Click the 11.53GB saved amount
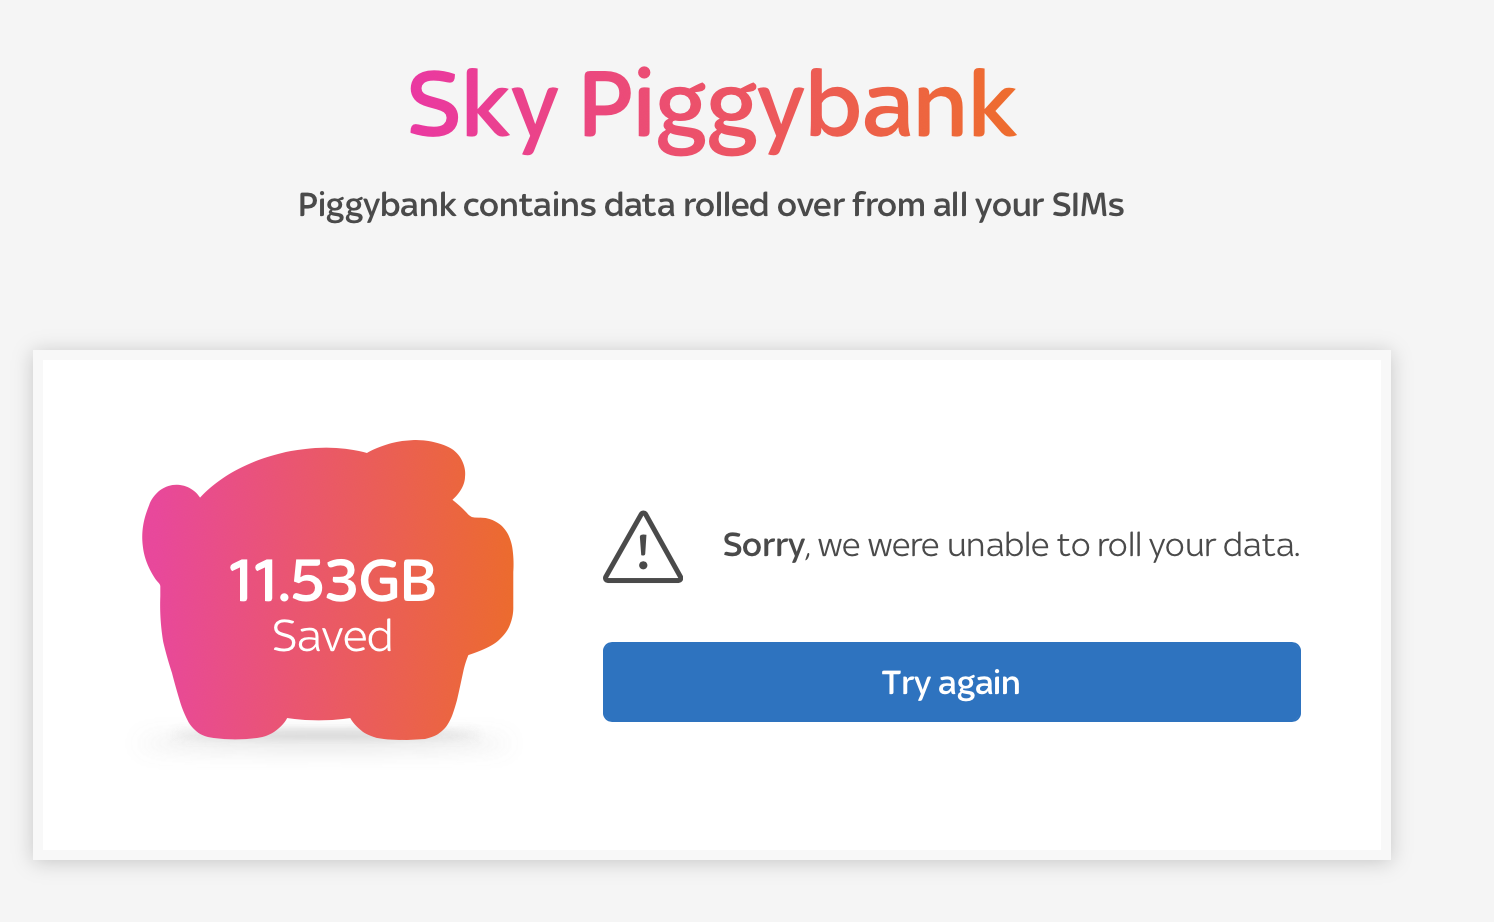The image size is (1494, 922). (334, 580)
